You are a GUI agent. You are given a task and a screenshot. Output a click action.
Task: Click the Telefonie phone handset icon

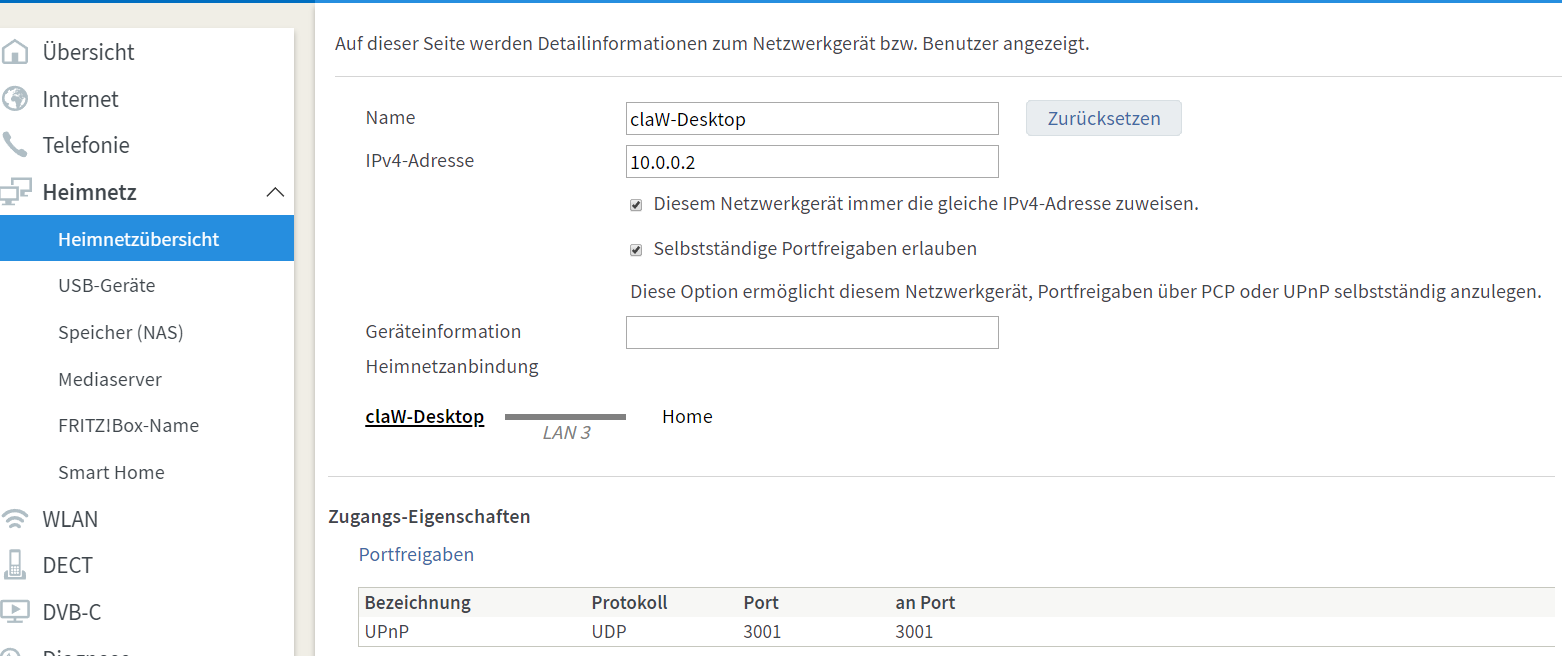(x=15, y=145)
